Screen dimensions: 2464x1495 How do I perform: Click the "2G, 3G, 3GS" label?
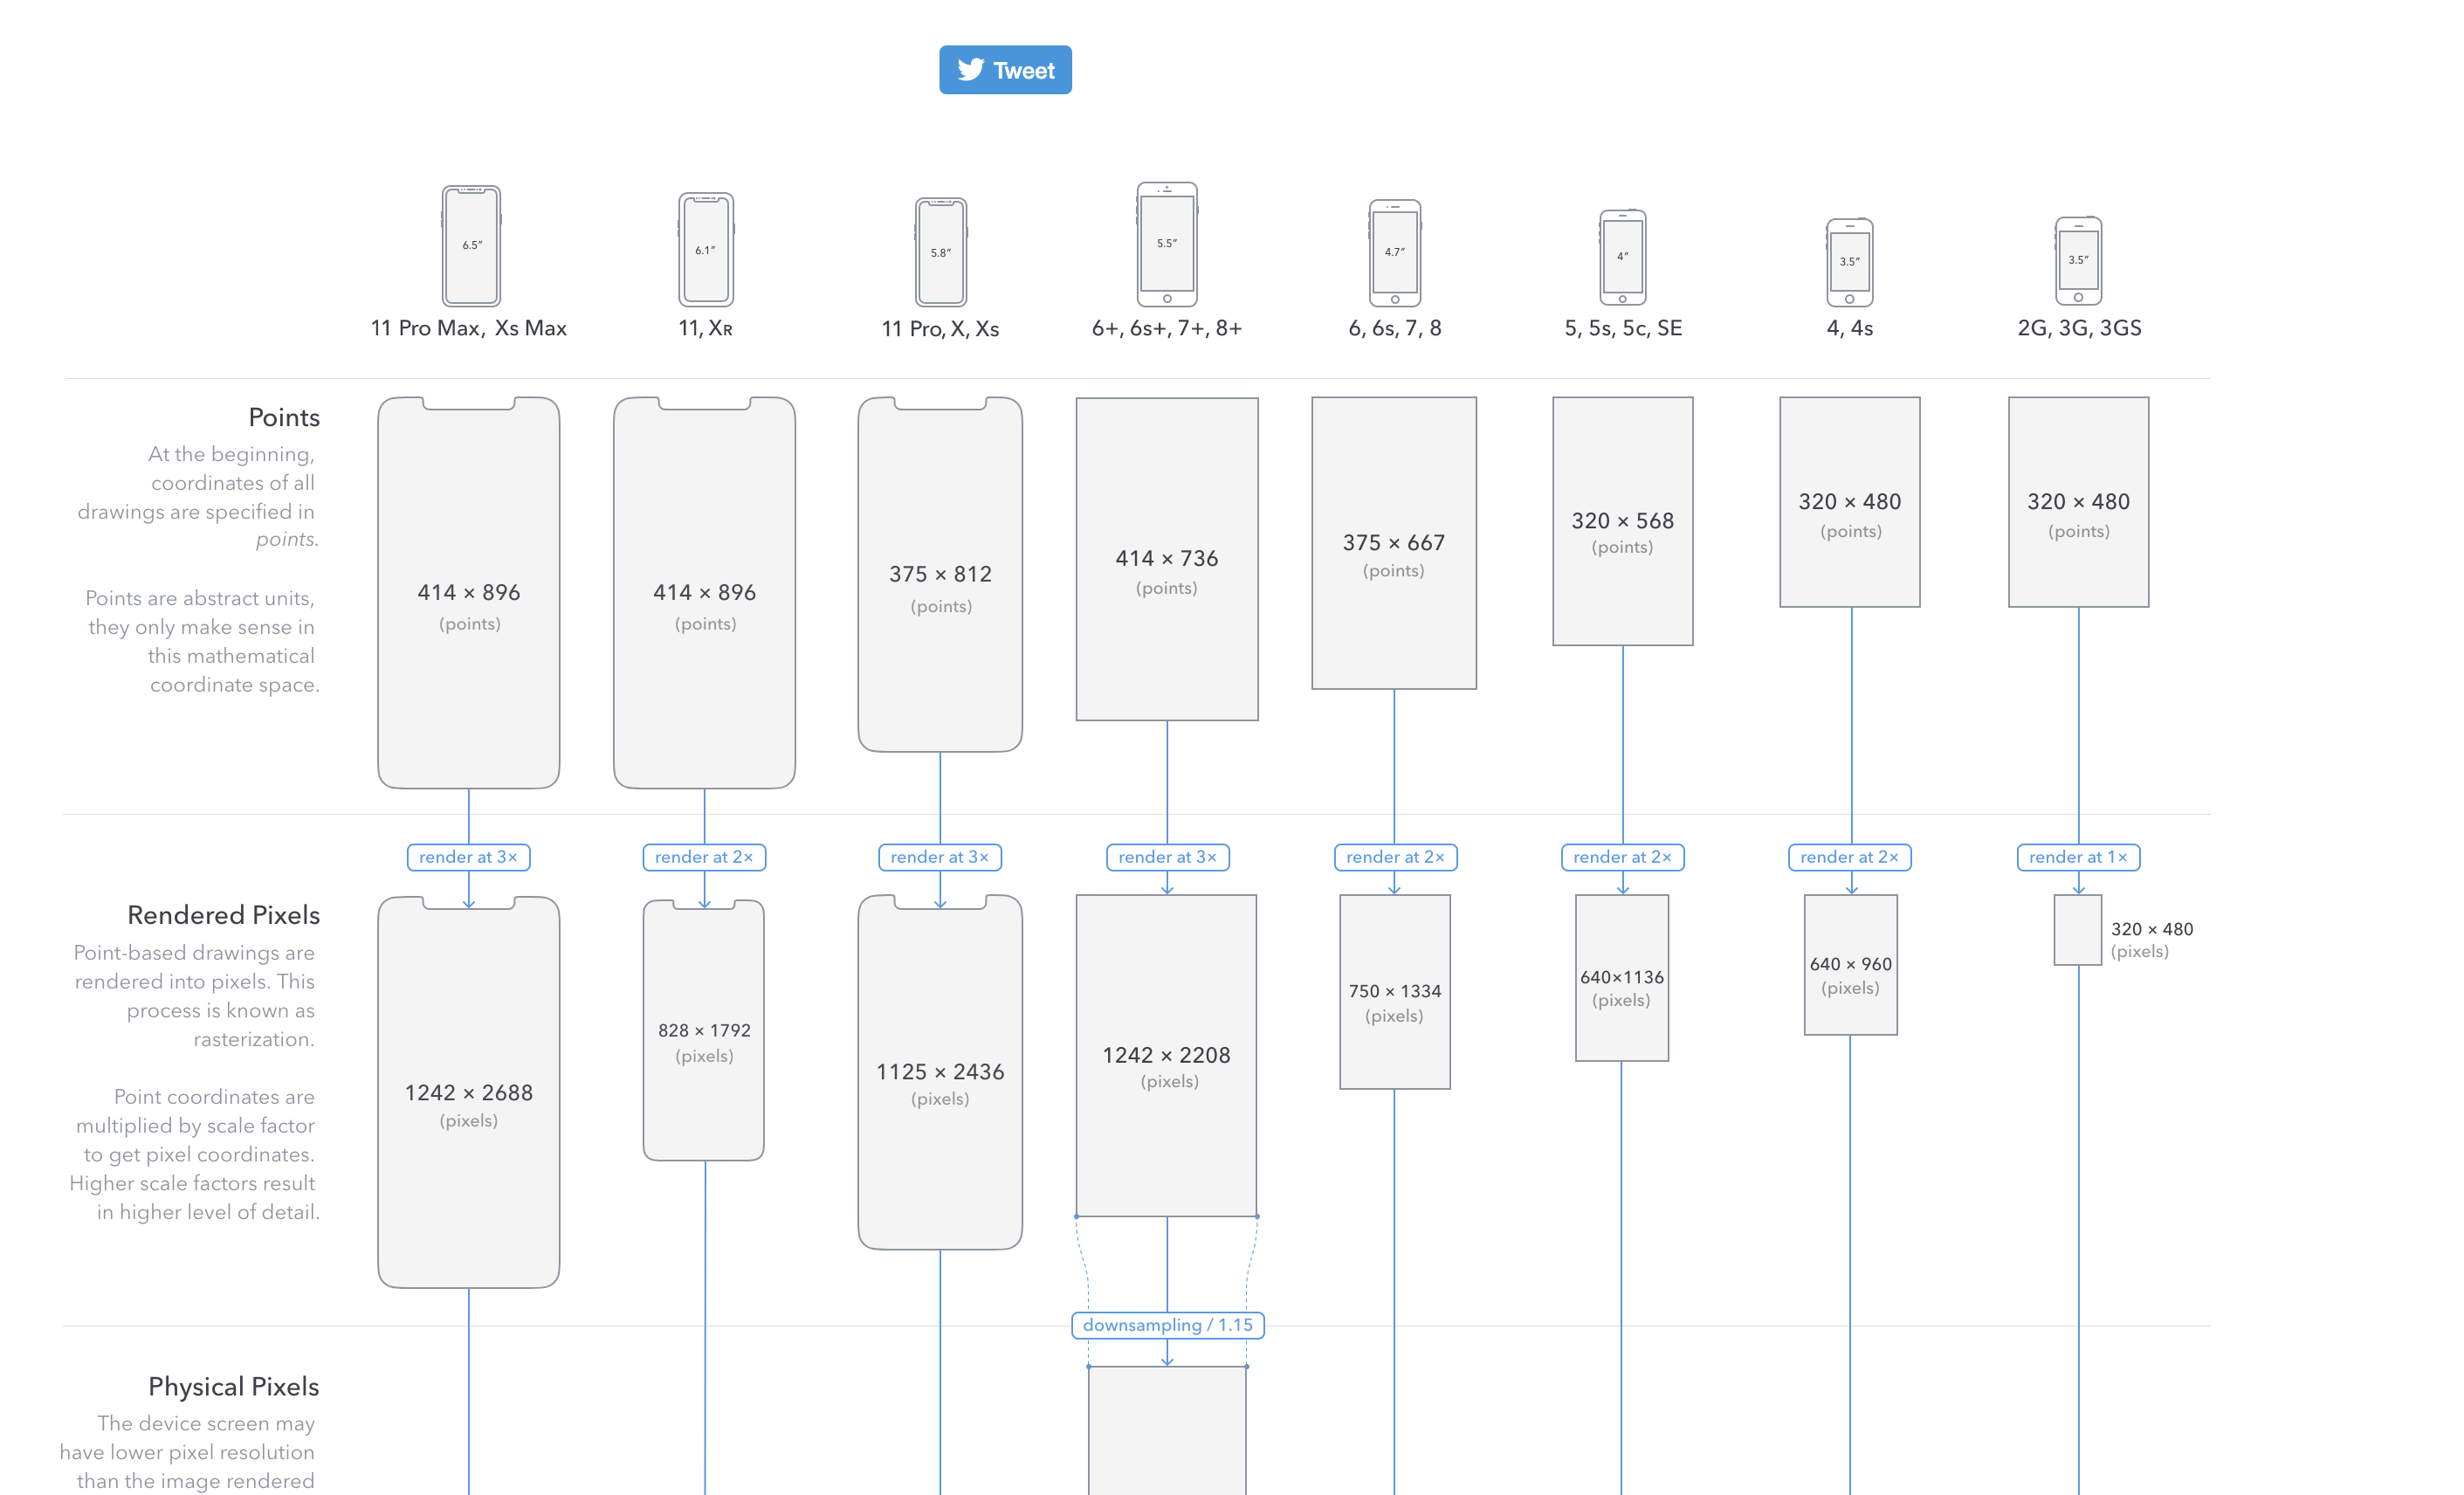[2079, 328]
